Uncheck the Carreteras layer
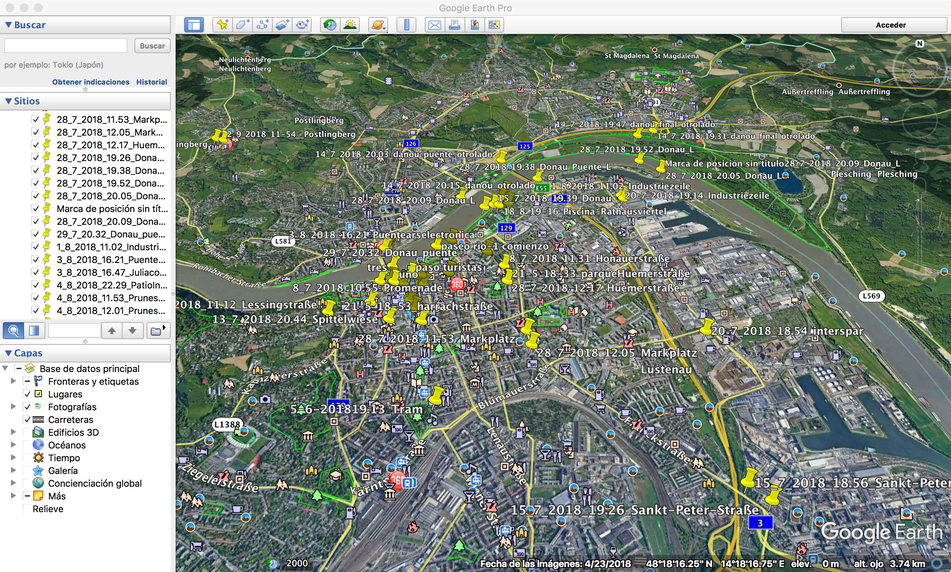This screenshot has width=951, height=572. tap(28, 420)
